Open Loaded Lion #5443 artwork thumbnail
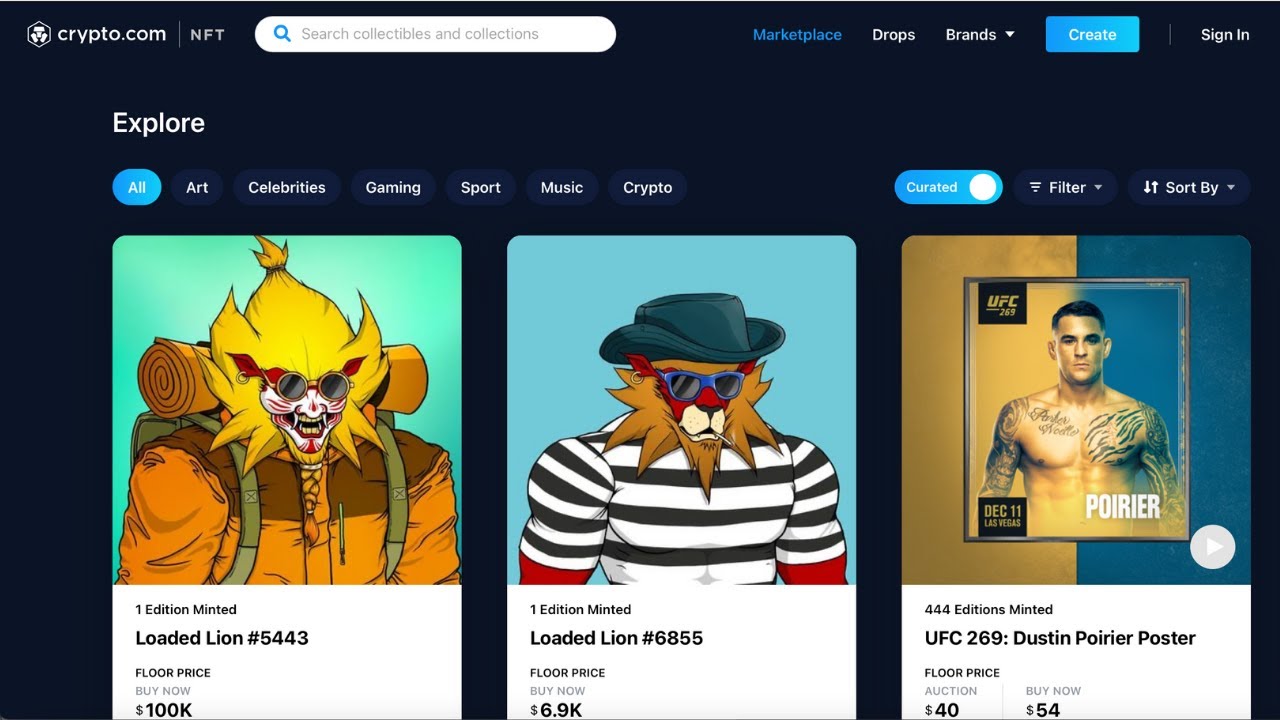 coord(287,410)
